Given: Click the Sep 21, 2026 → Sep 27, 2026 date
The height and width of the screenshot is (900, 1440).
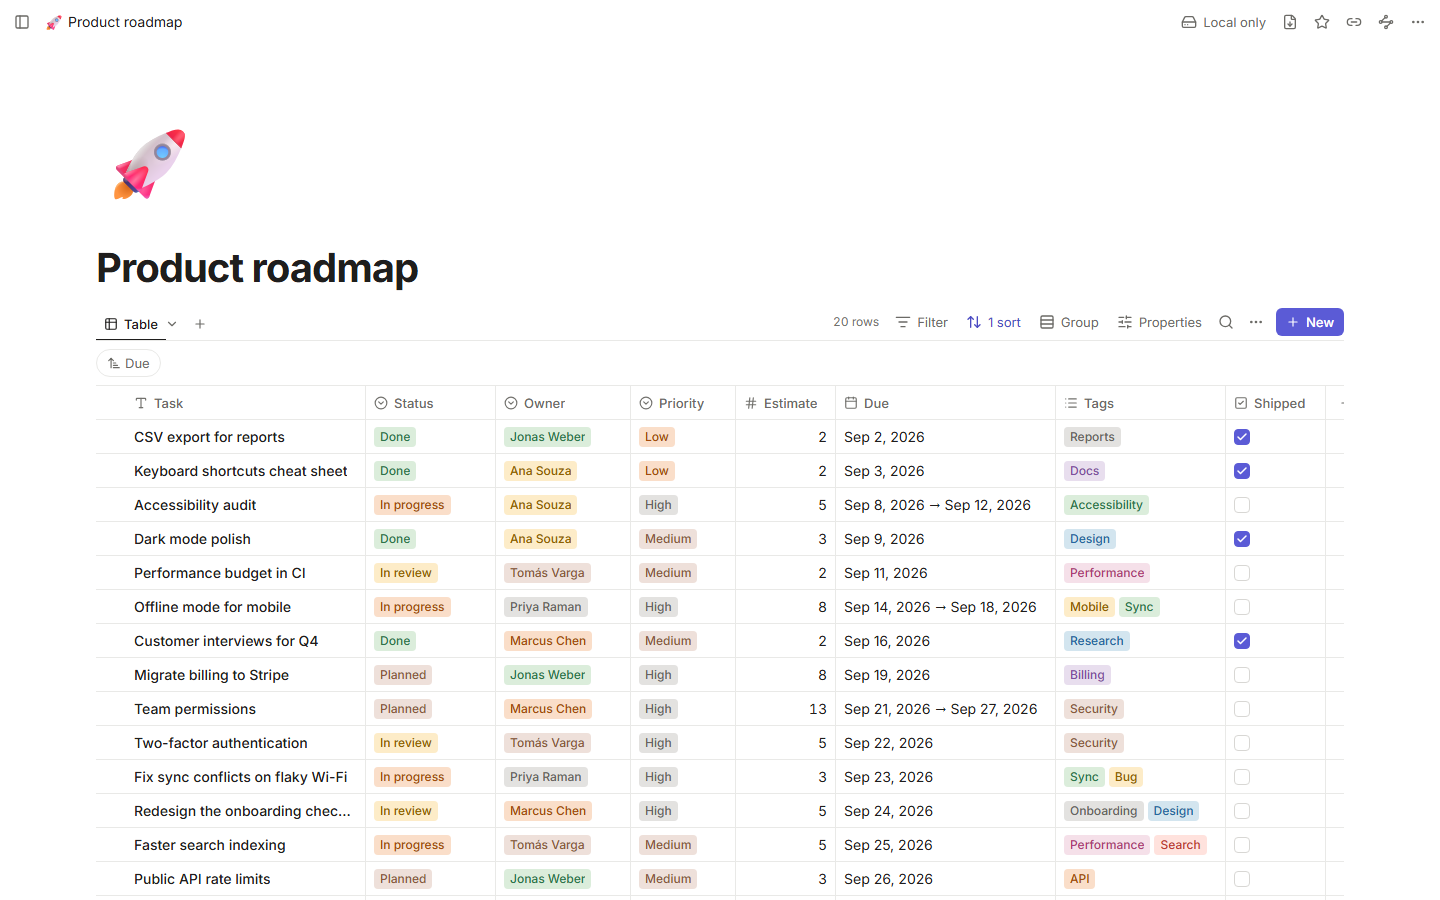Looking at the screenshot, I should coord(941,709).
